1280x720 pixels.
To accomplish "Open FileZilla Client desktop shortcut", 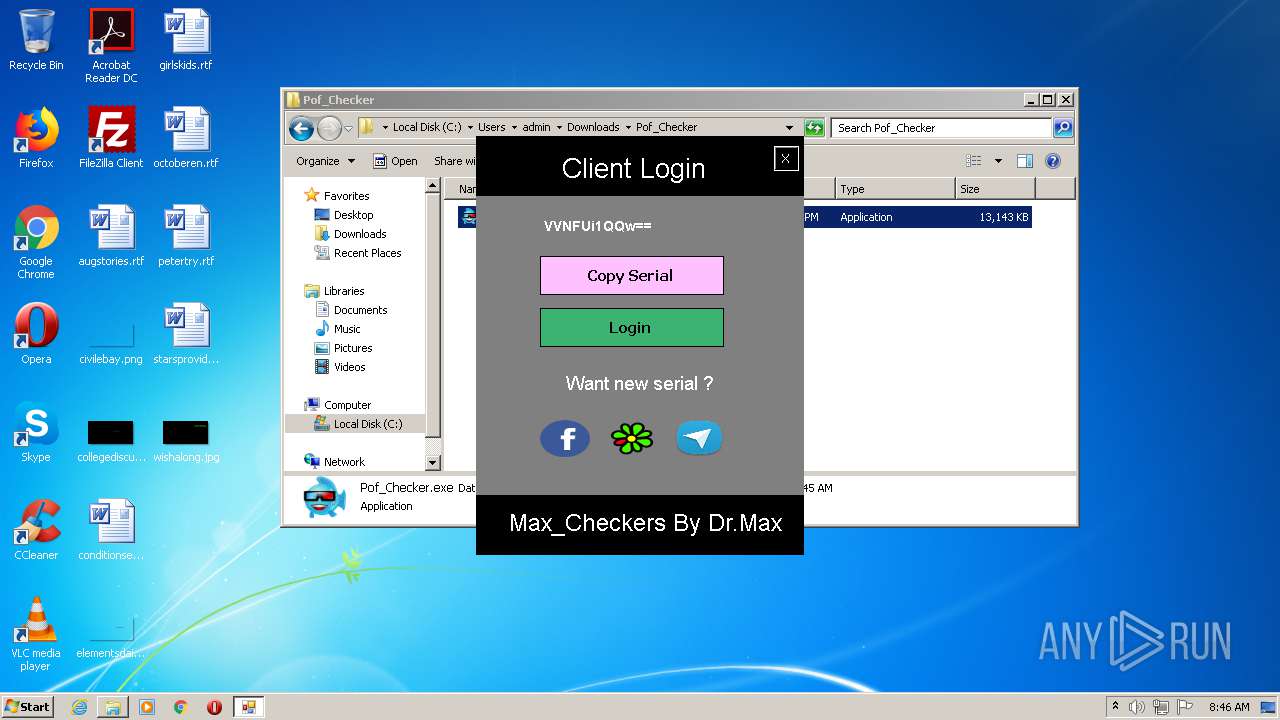I will (111, 138).
